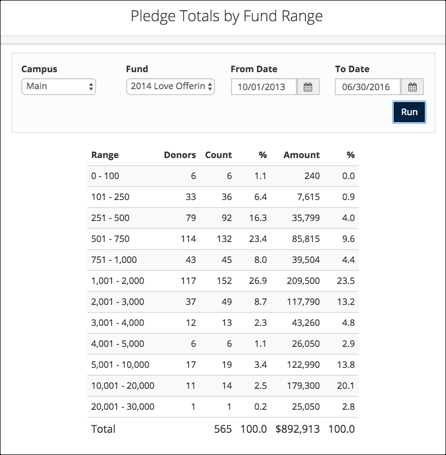
Task: Click the Amount column header
Action: click(x=302, y=155)
